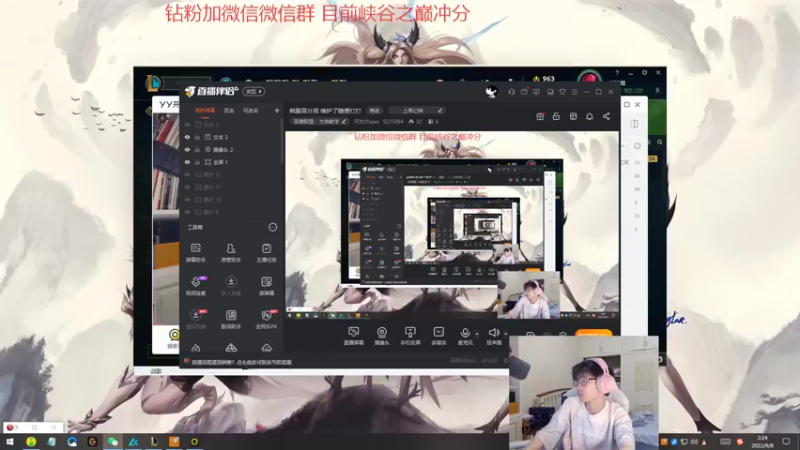Open the mail messages icon in title bar
This screenshot has height=450, width=800.
[524, 92]
